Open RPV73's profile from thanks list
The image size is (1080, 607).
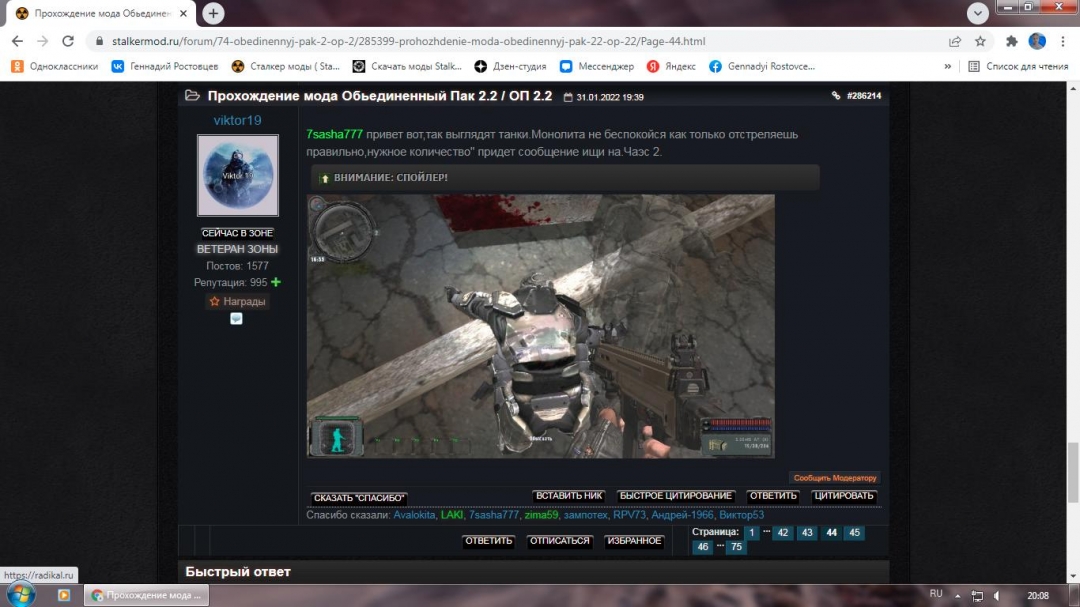[x=630, y=515]
